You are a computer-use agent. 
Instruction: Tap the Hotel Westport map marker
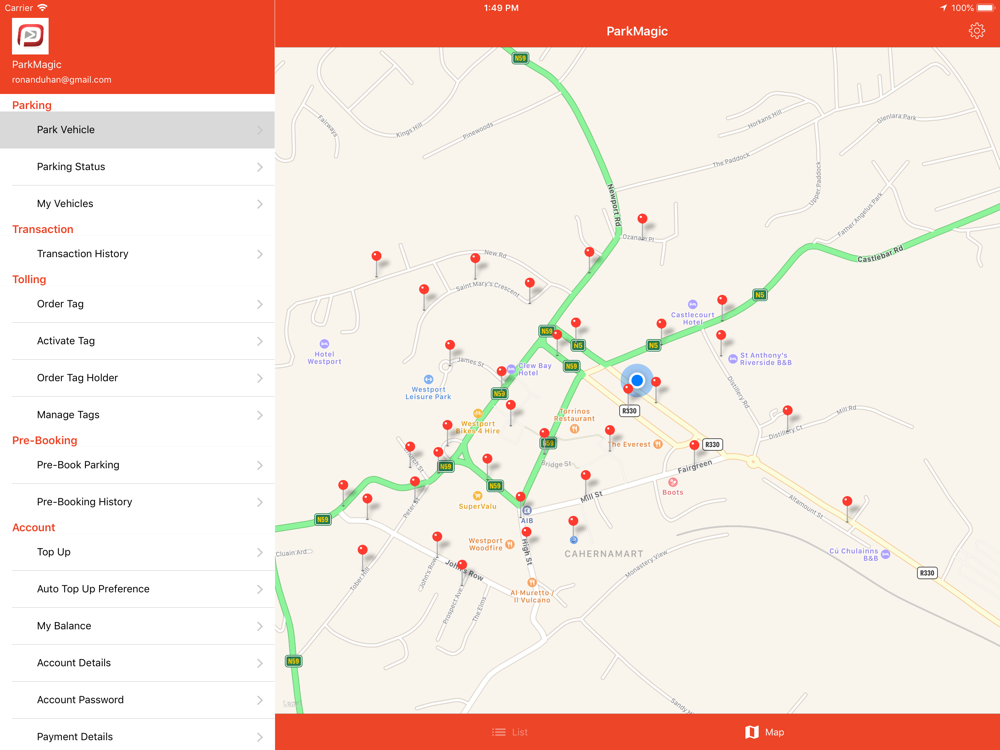pyautogui.click(x=324, y=344)
